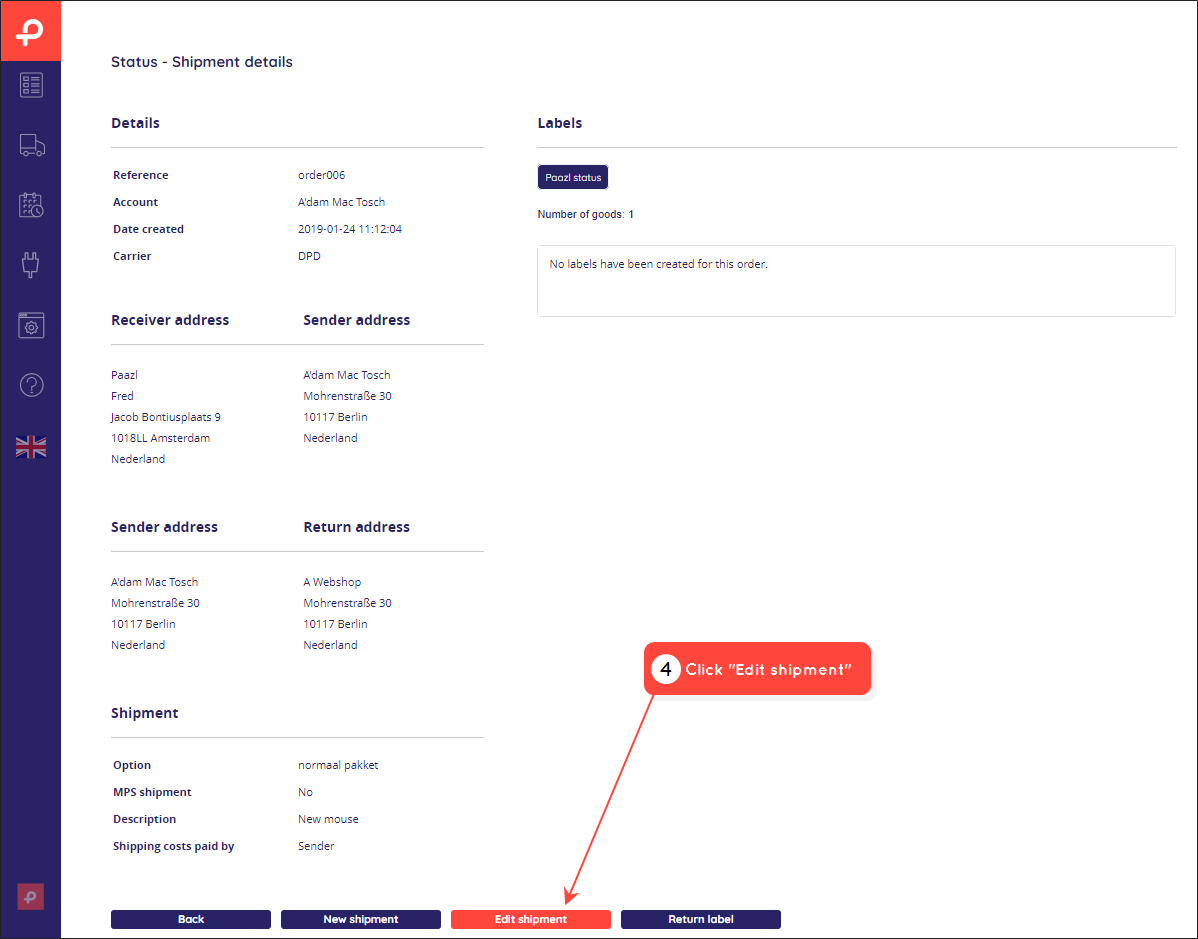The image size is (1198, 939).
Task: Click the Paazl logo at top of sidebar
Action: 31,31
